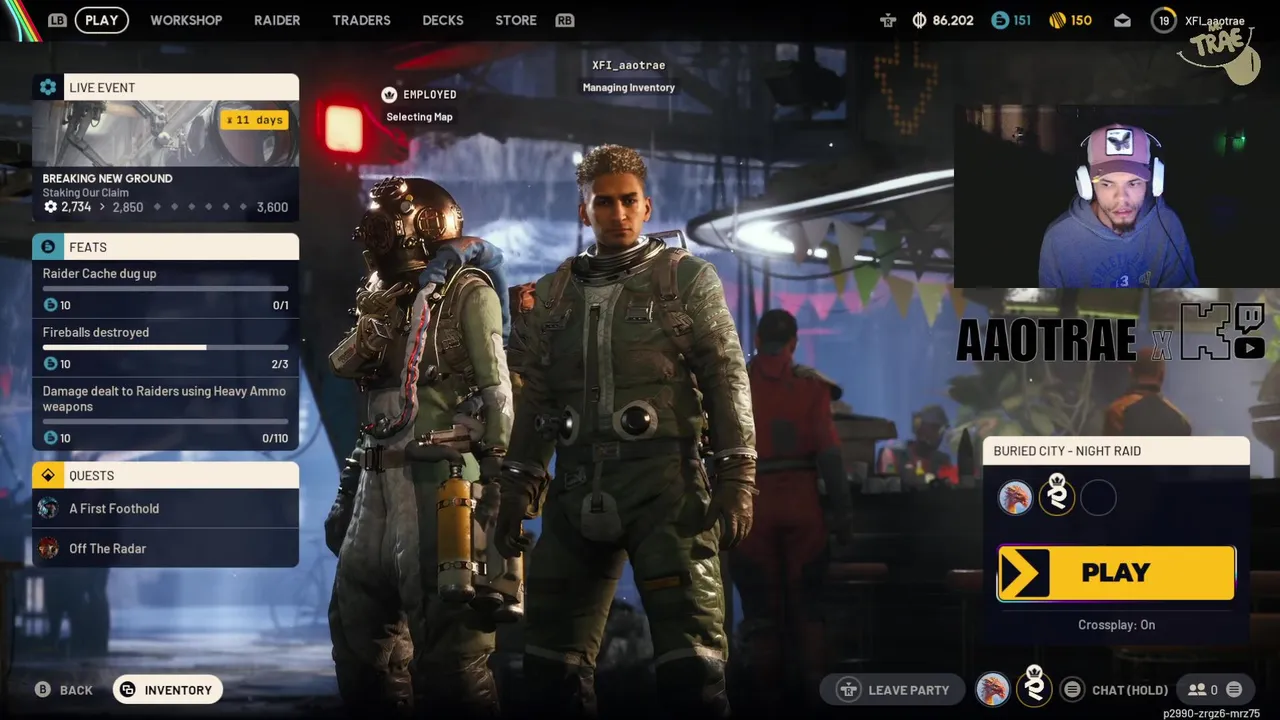1280x720 pixels.
Task: Click the gold token icon beside 150
Action: 1058,20
